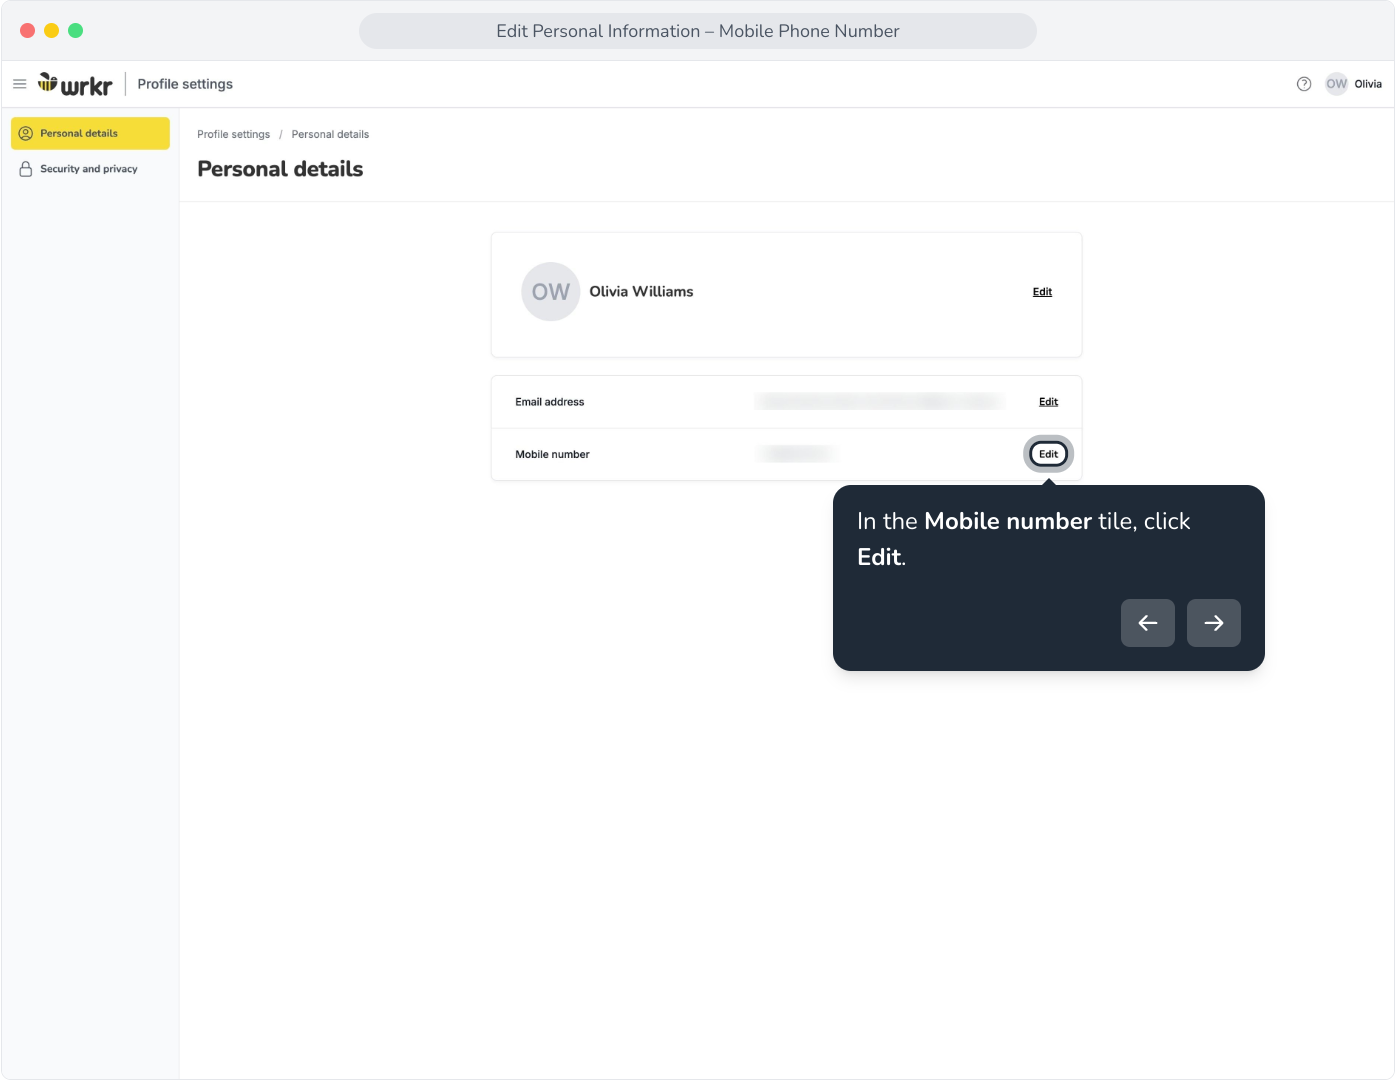Open Security and privacy section

90,169
